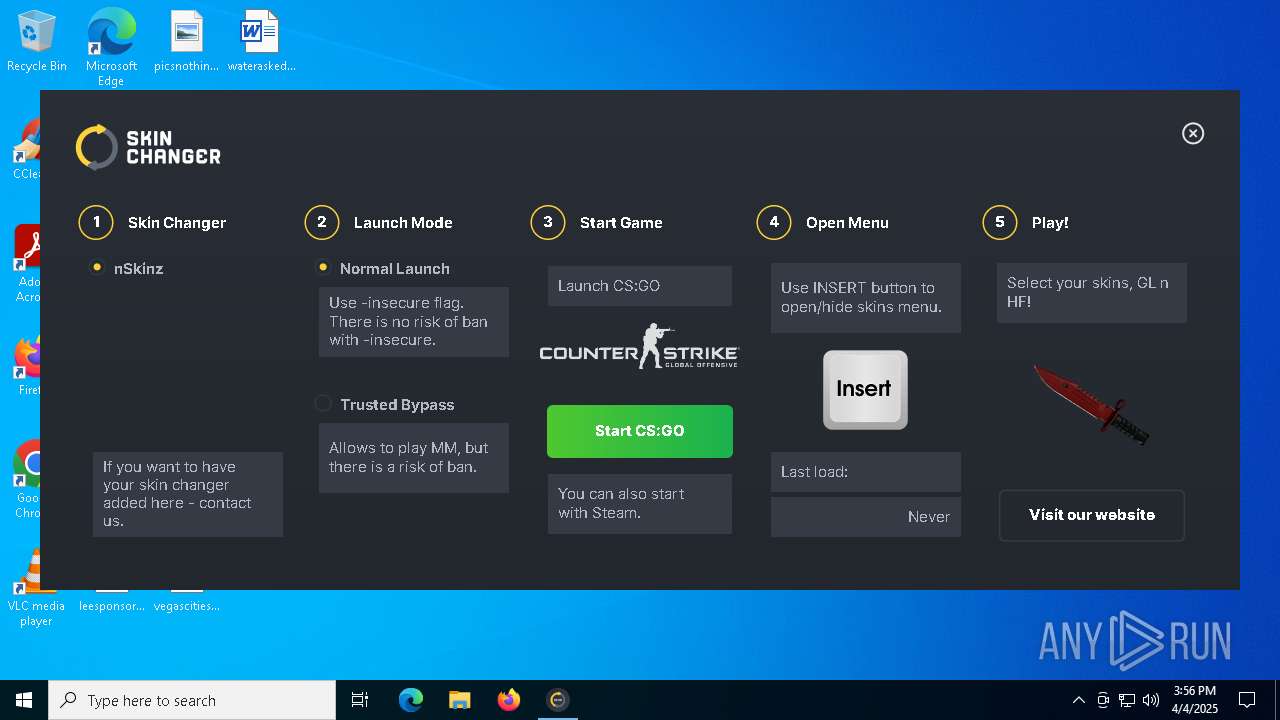Viewport: 1280px width, 720px height.
Task: Click the Skin Changer taskbar app icon
Action: (x=558, y=700)
